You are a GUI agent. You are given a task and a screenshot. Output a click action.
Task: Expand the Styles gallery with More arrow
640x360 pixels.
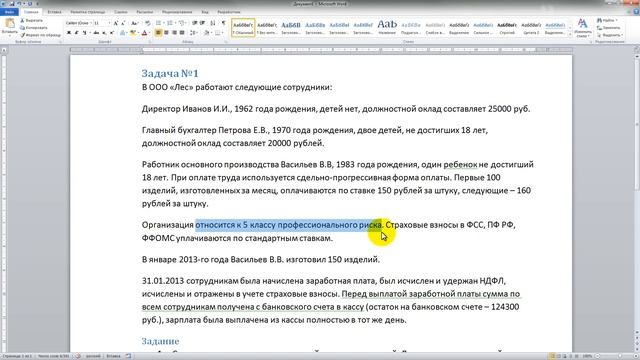[x=570, y=35]
